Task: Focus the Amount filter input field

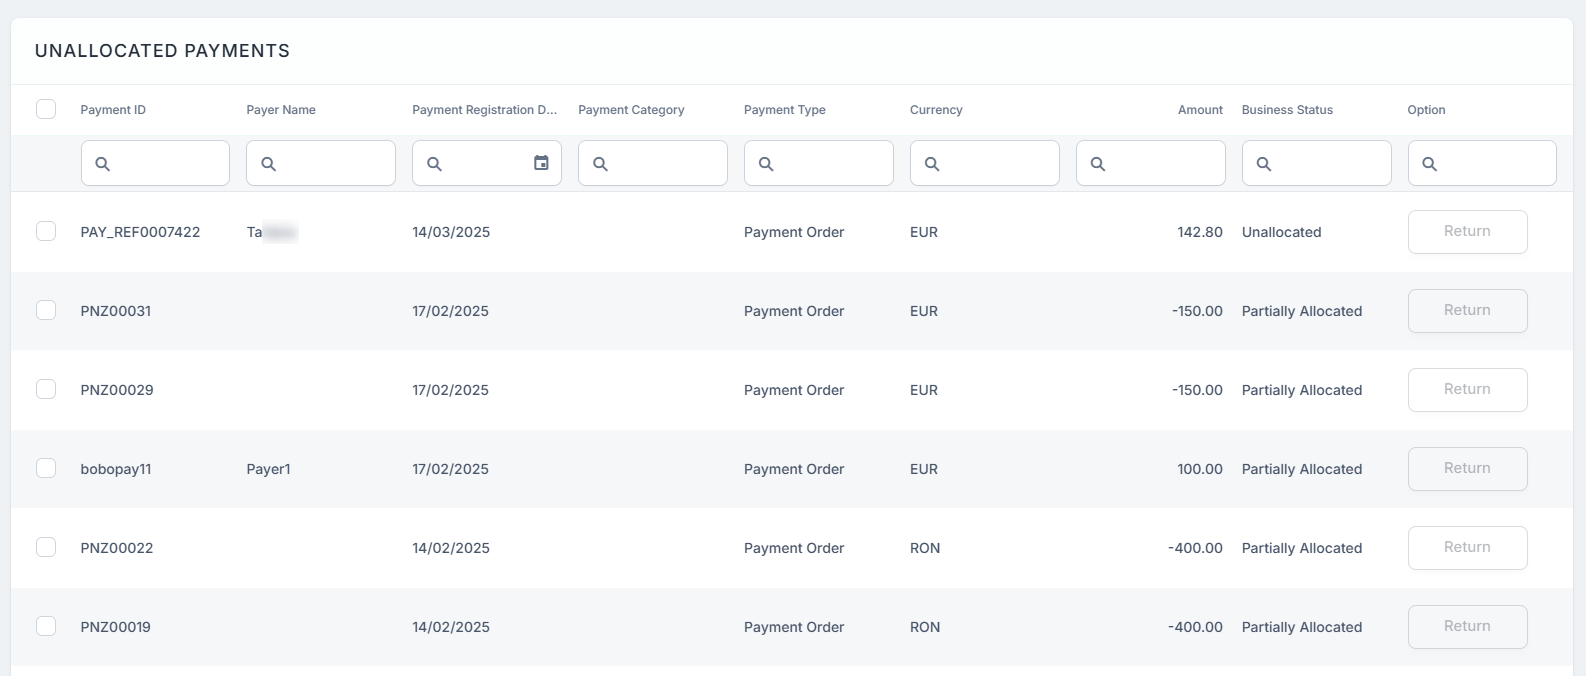Action: click(x=1162, y=163)
